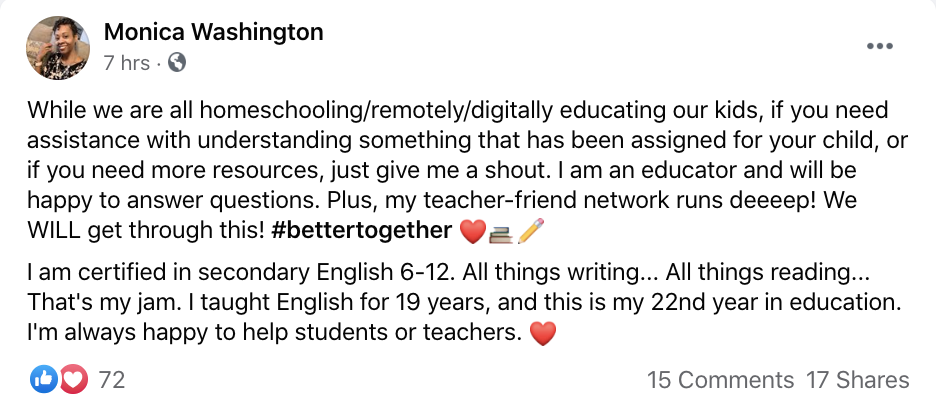This screenshot has width=936, height=410.
Task: Click the blue Like reaction icon
Action: (45, 379)
